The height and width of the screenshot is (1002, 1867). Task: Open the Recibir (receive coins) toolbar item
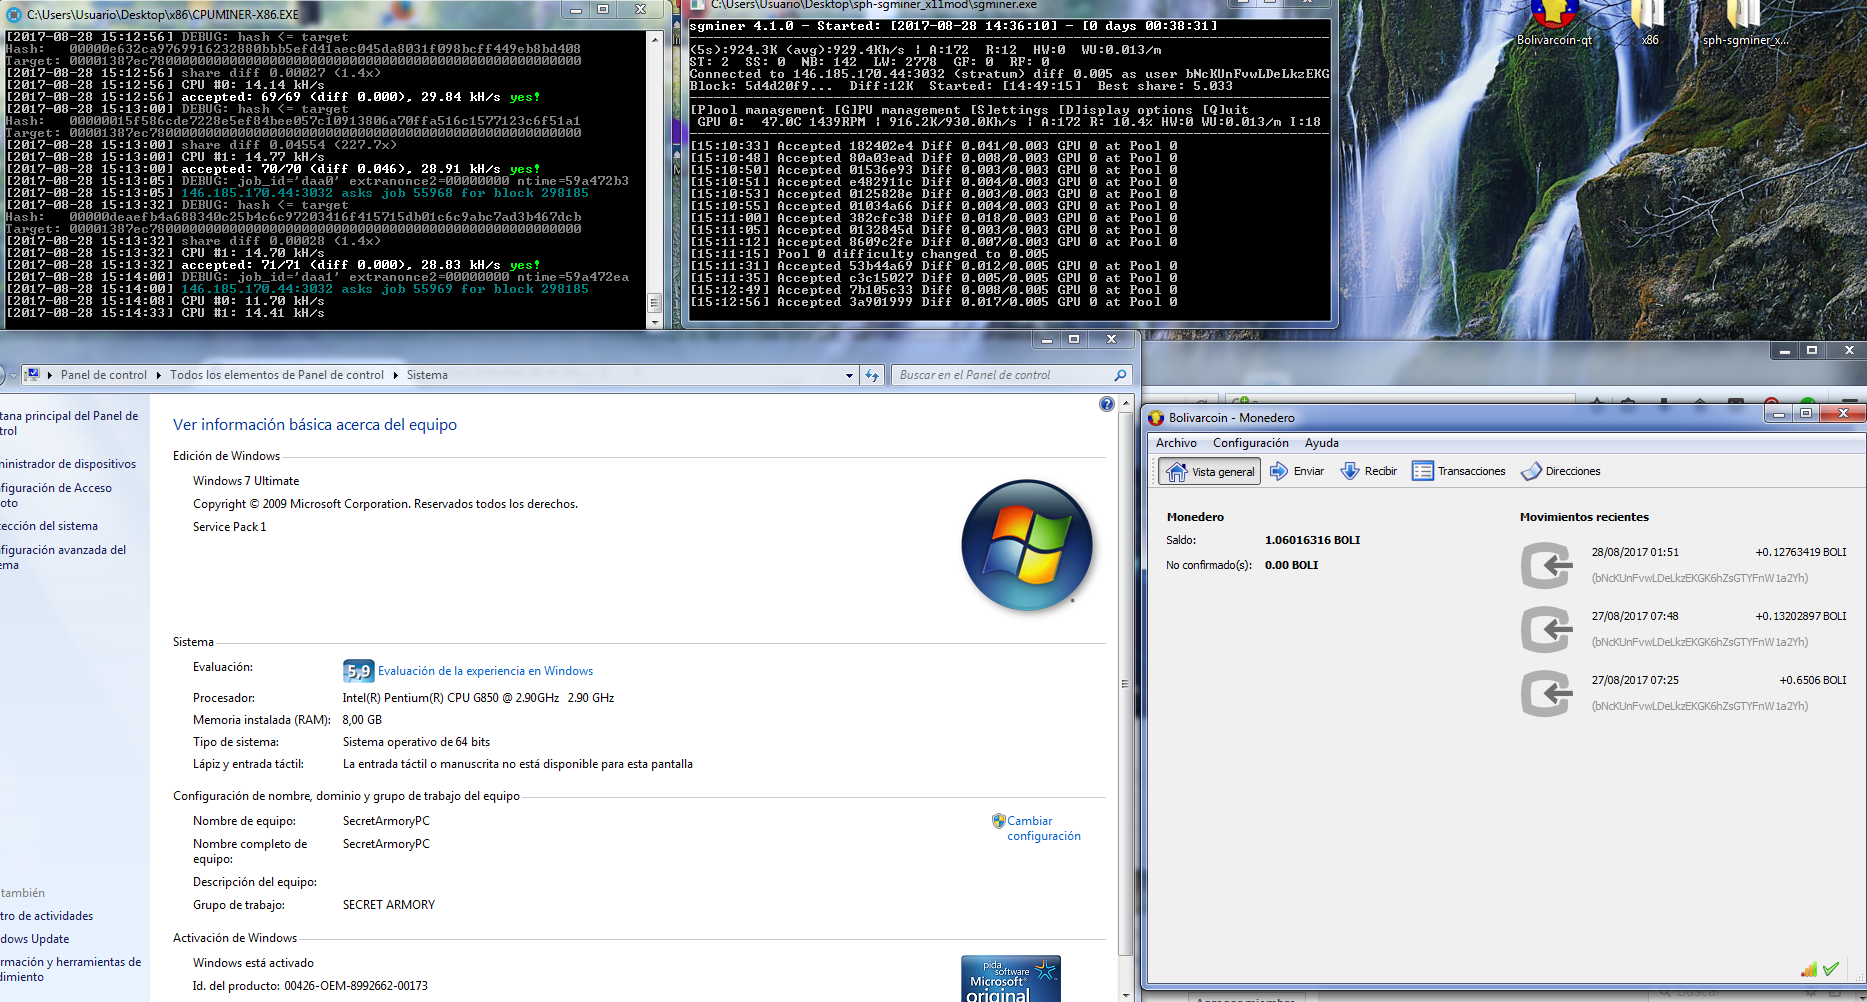point(1368,471)
